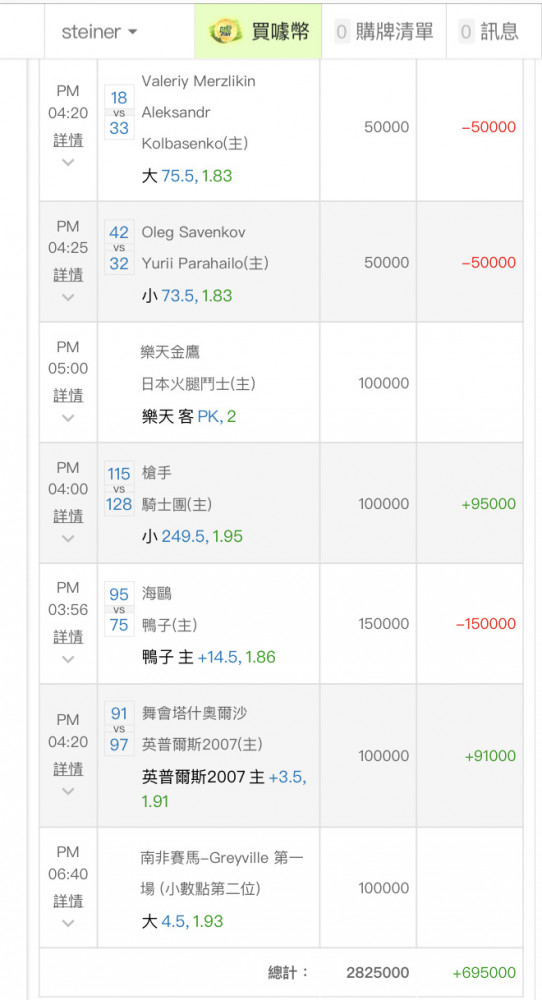Click the 0 badge next to 購牌清單
The width and height of the screenshot is (542, 1000).
coord(342,31)
